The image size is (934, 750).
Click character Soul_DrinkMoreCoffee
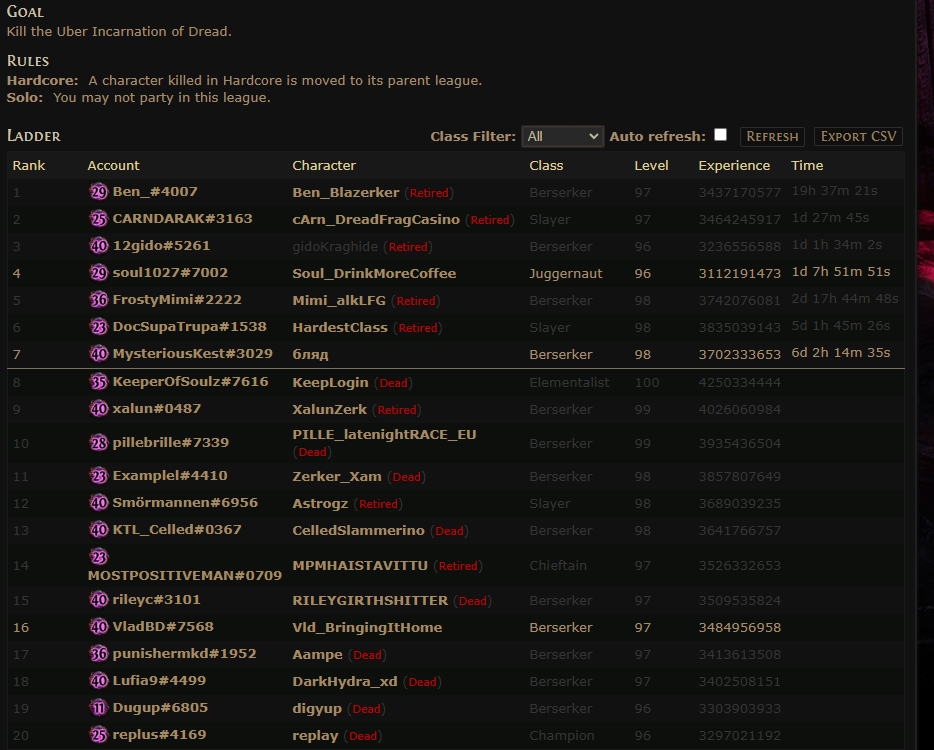coord(374,273)
